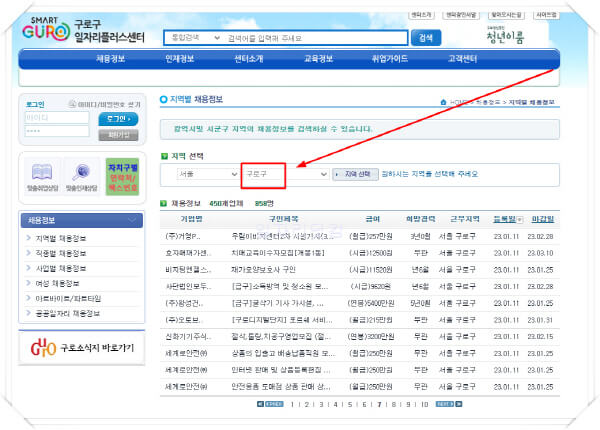Open the 통합검색 search category dropdown

pyautogui.click(x=195, y=37)
